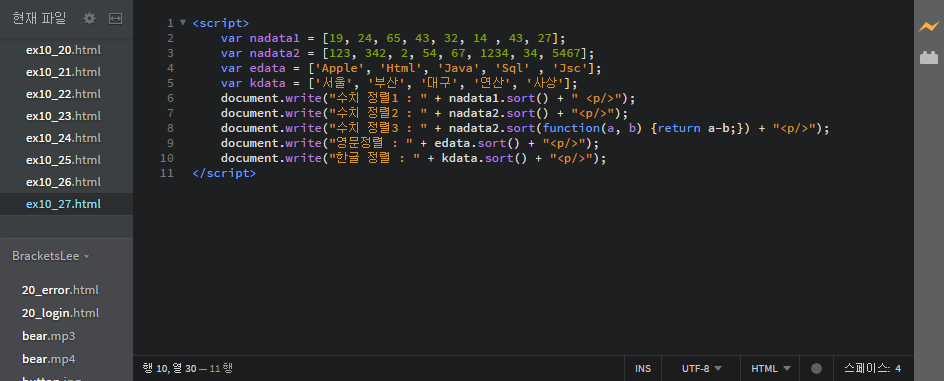Screen dimensions: 944x381
Task: Click the 현재 파일 working files header
Action: pos(40,19)
